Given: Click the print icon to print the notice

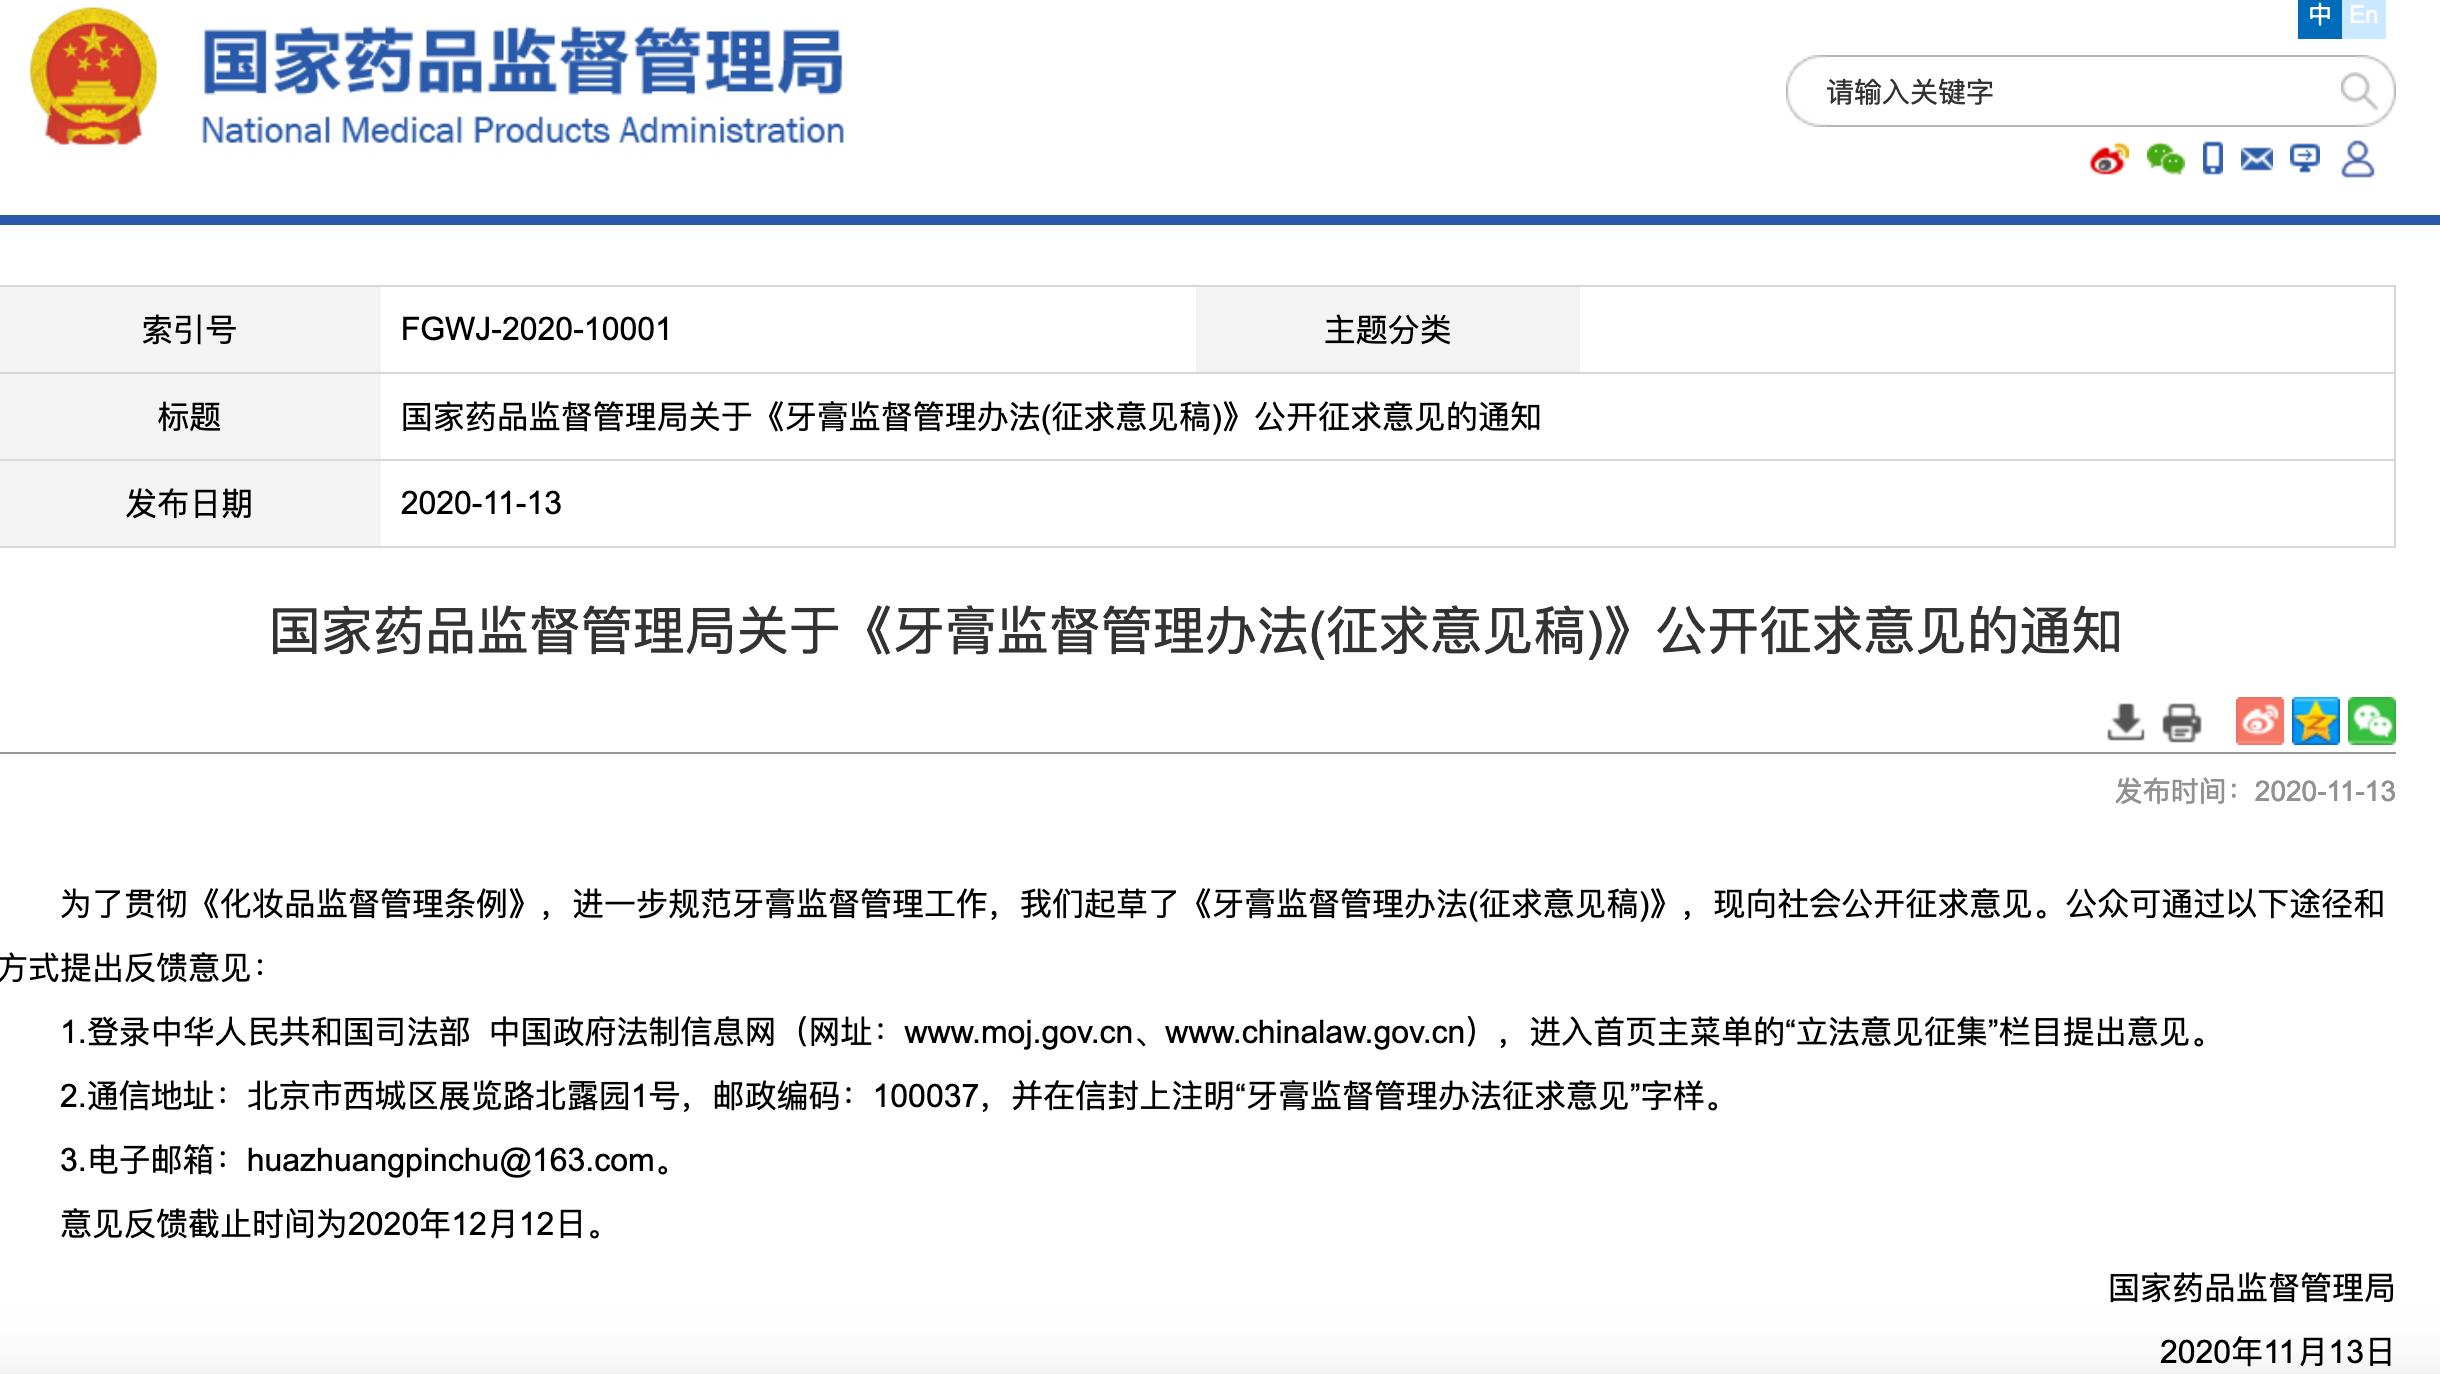Looking at the screenshot, I should pyautogui.click(x=2184, y=723).
